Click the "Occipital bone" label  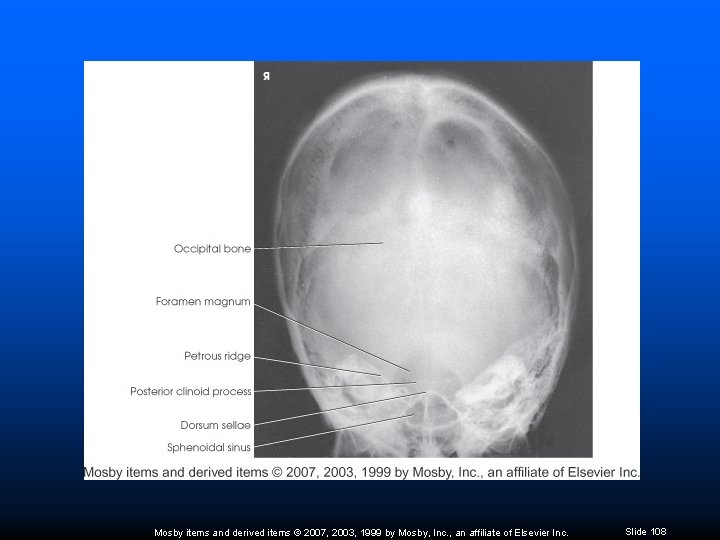(212, 249)
